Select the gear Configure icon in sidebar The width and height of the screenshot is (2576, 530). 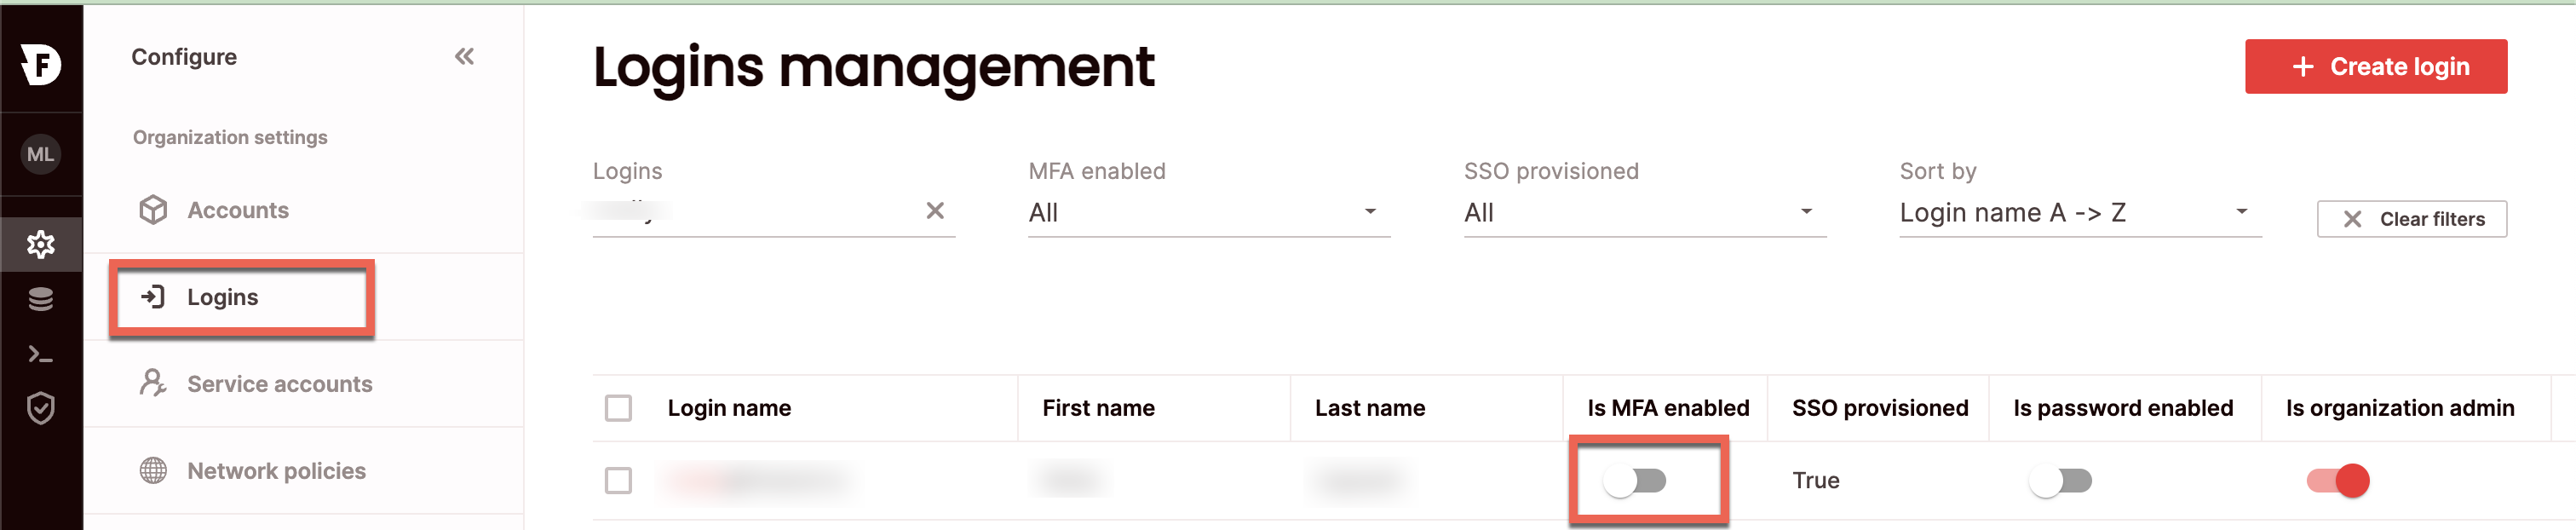pos(41,244)
